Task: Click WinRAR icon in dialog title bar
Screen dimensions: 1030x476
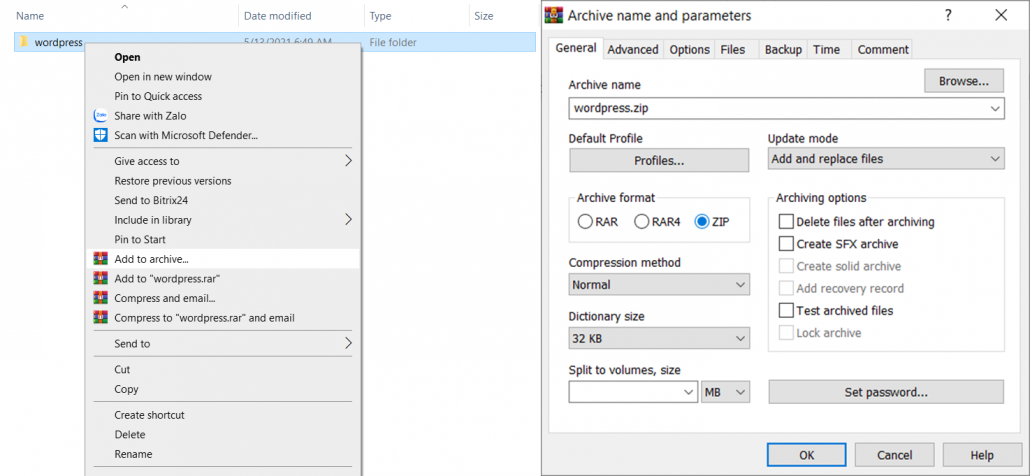Action: [555, 15]
